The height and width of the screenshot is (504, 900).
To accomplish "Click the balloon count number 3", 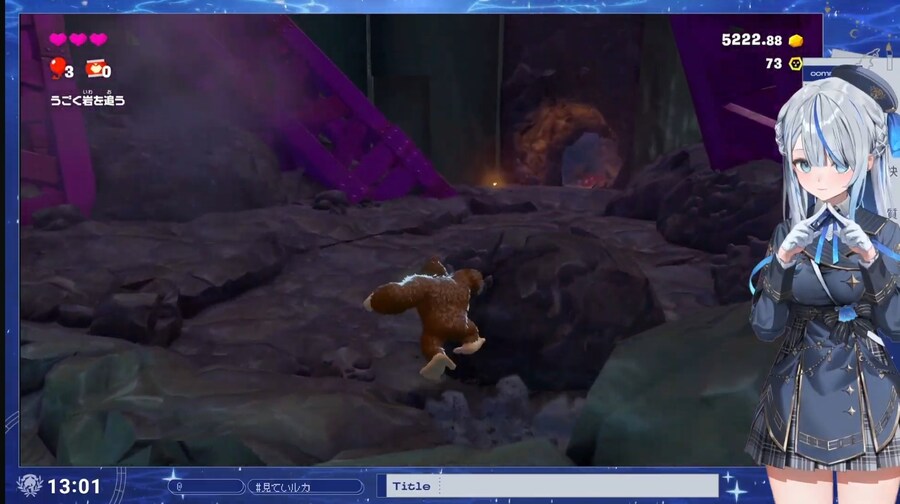I will [x=69, y=72].
